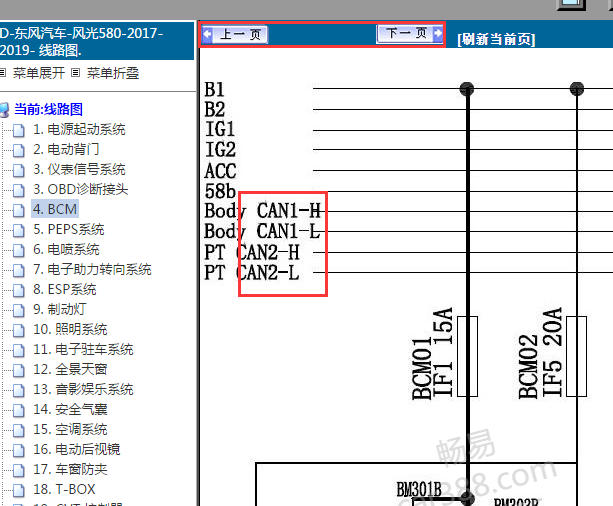This screenshot has width=613, height=506.
Task: Click the PT CAN2-L label
Action: [x=252, y=273]
